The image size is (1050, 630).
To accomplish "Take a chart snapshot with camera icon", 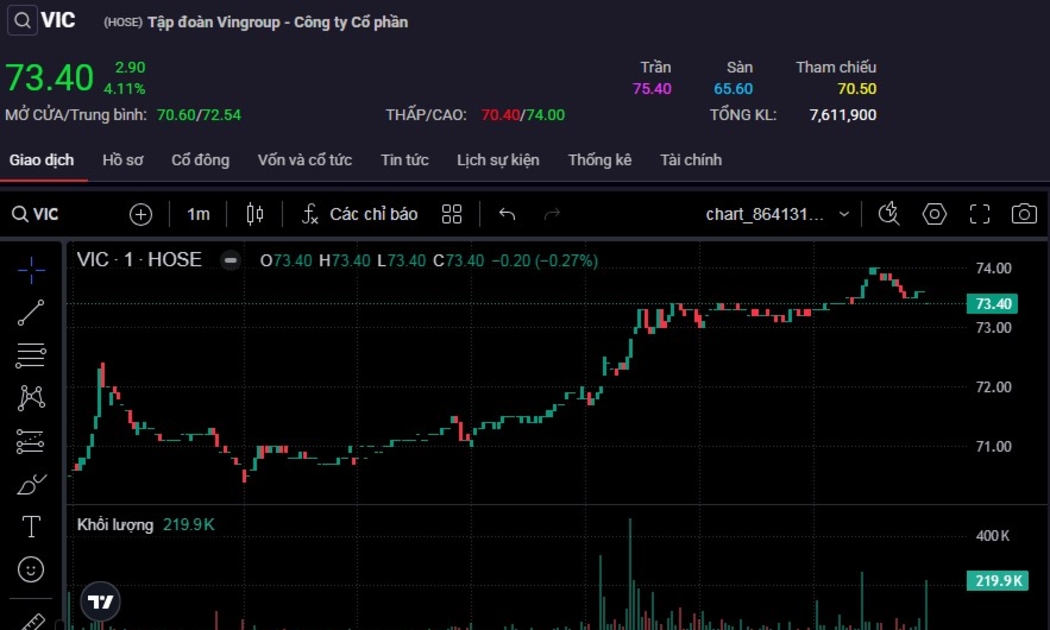I will (1023, 214).
